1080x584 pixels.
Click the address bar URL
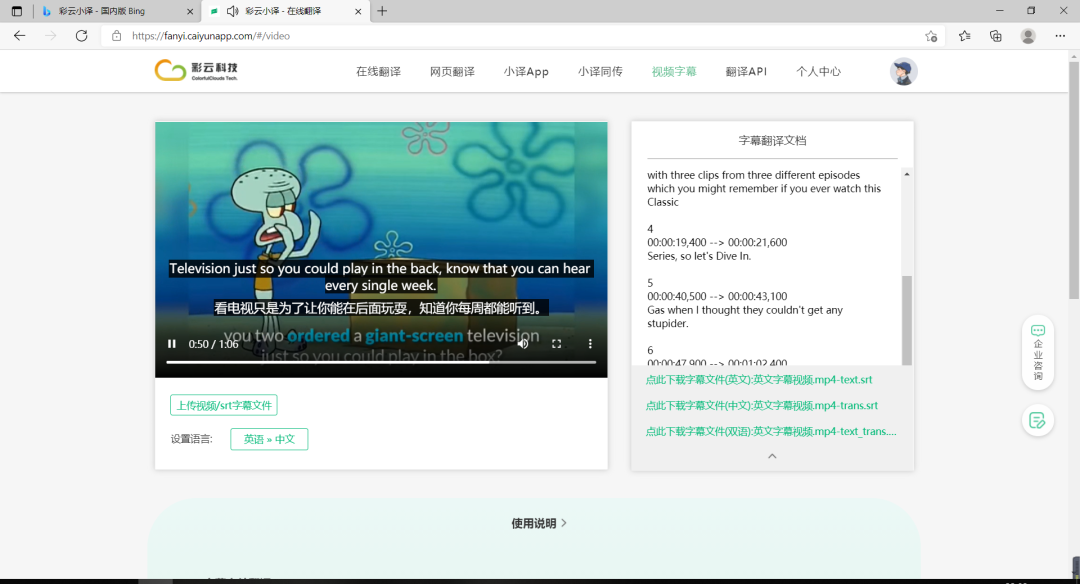click(211, 36)
